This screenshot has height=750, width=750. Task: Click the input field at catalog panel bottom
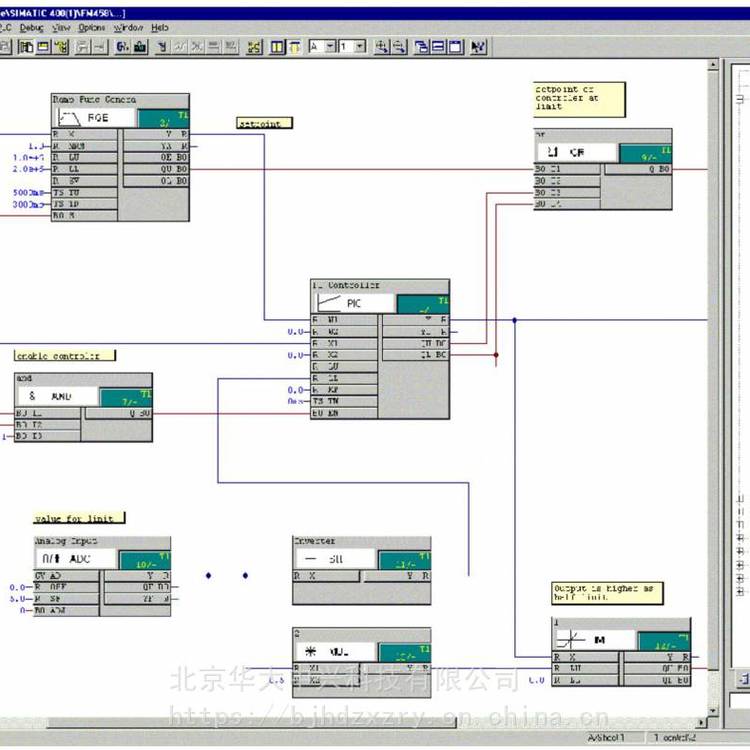tap(740, 700)
